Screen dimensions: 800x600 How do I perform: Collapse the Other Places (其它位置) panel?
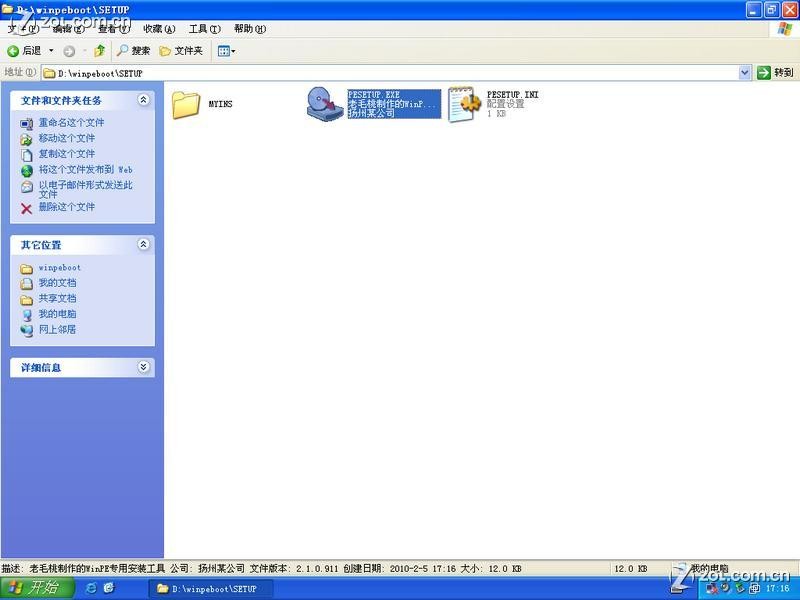click(143, 244)
